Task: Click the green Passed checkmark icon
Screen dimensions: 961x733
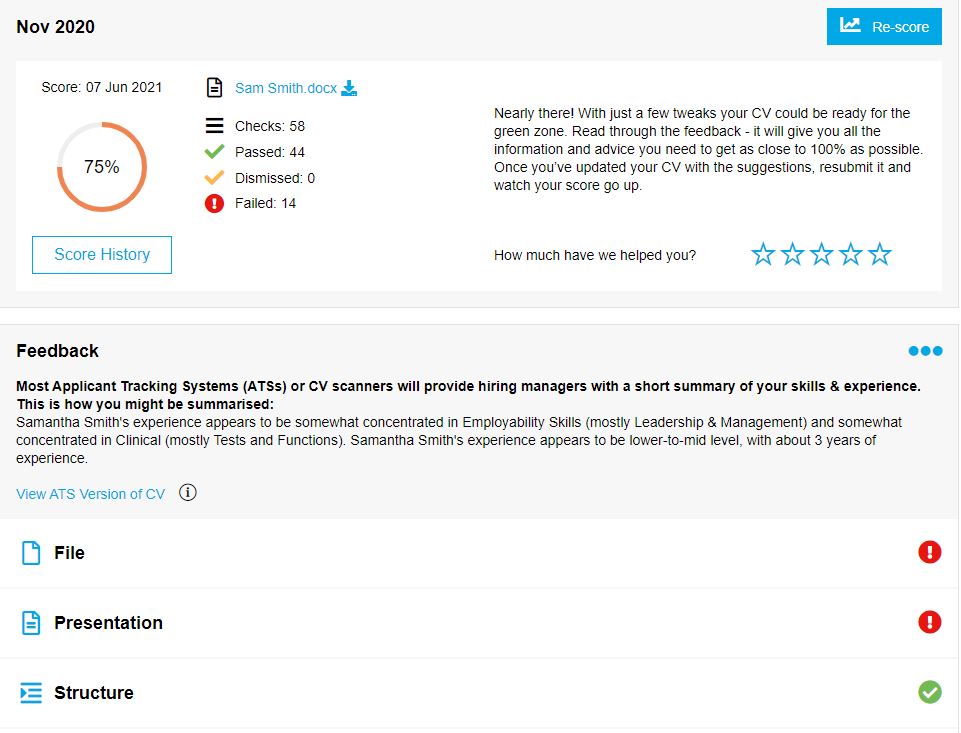Action: point(214,151)
